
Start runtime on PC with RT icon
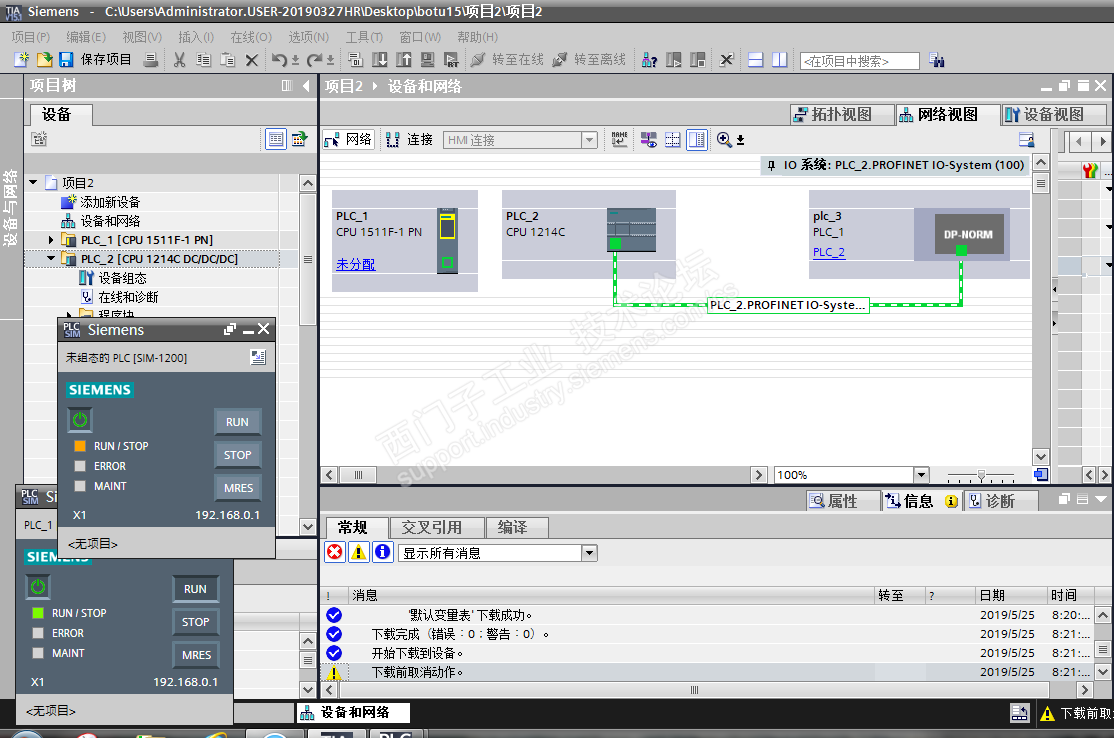coord(451,60)
